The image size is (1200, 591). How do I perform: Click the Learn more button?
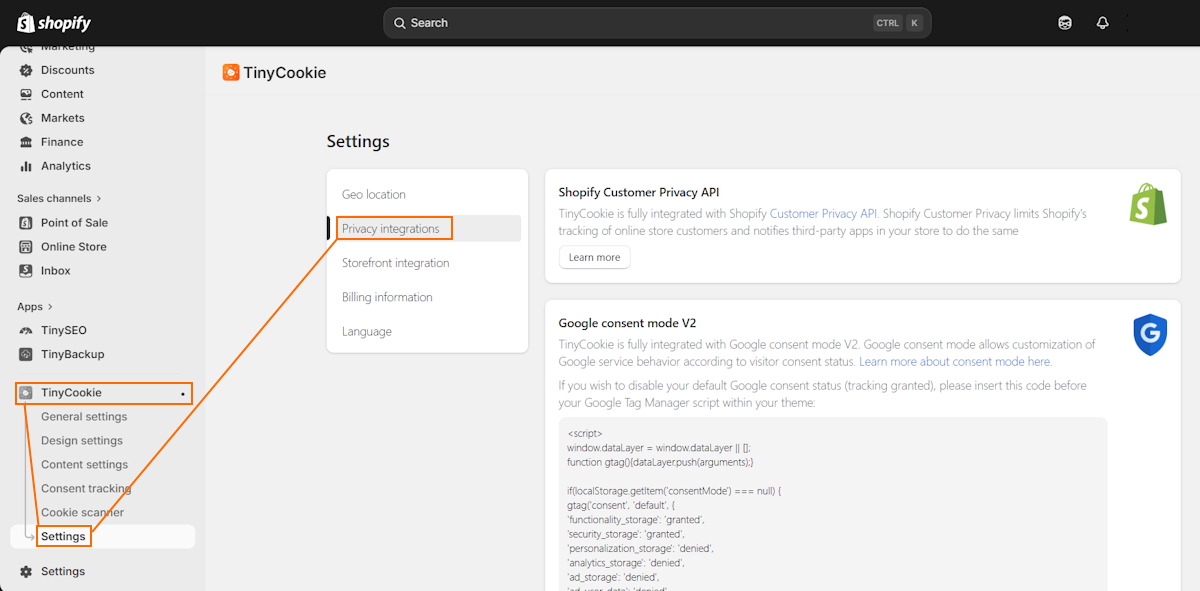pyautogui.click(x=594, y=257)
